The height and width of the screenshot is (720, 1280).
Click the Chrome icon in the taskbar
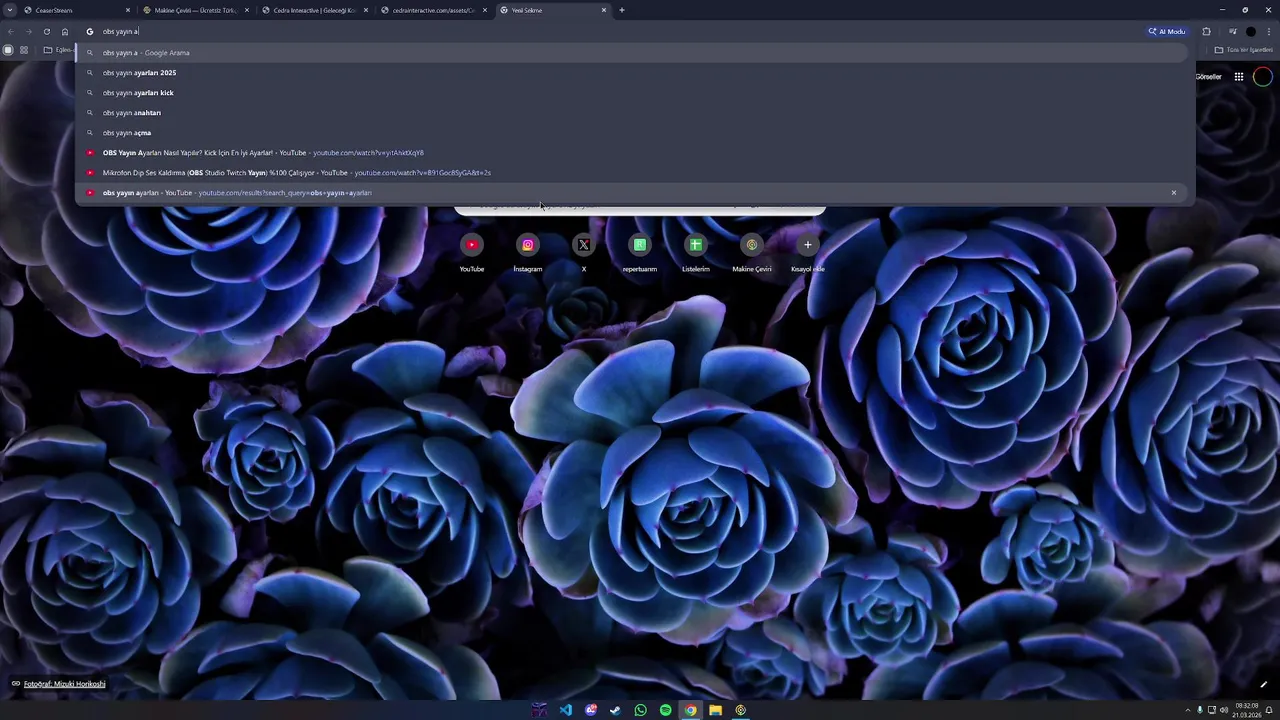(x=690, y=710)
